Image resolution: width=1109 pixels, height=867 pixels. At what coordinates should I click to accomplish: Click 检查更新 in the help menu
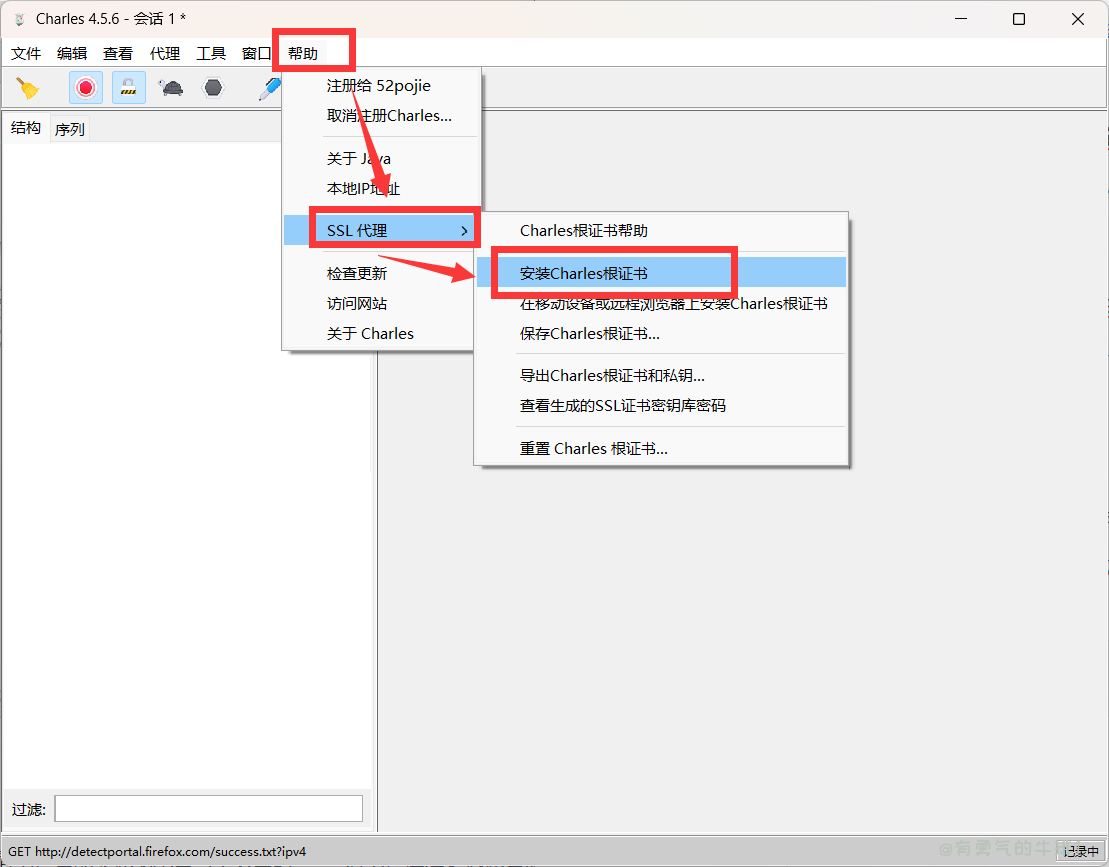pyautogui.click(x=357, y=273)
